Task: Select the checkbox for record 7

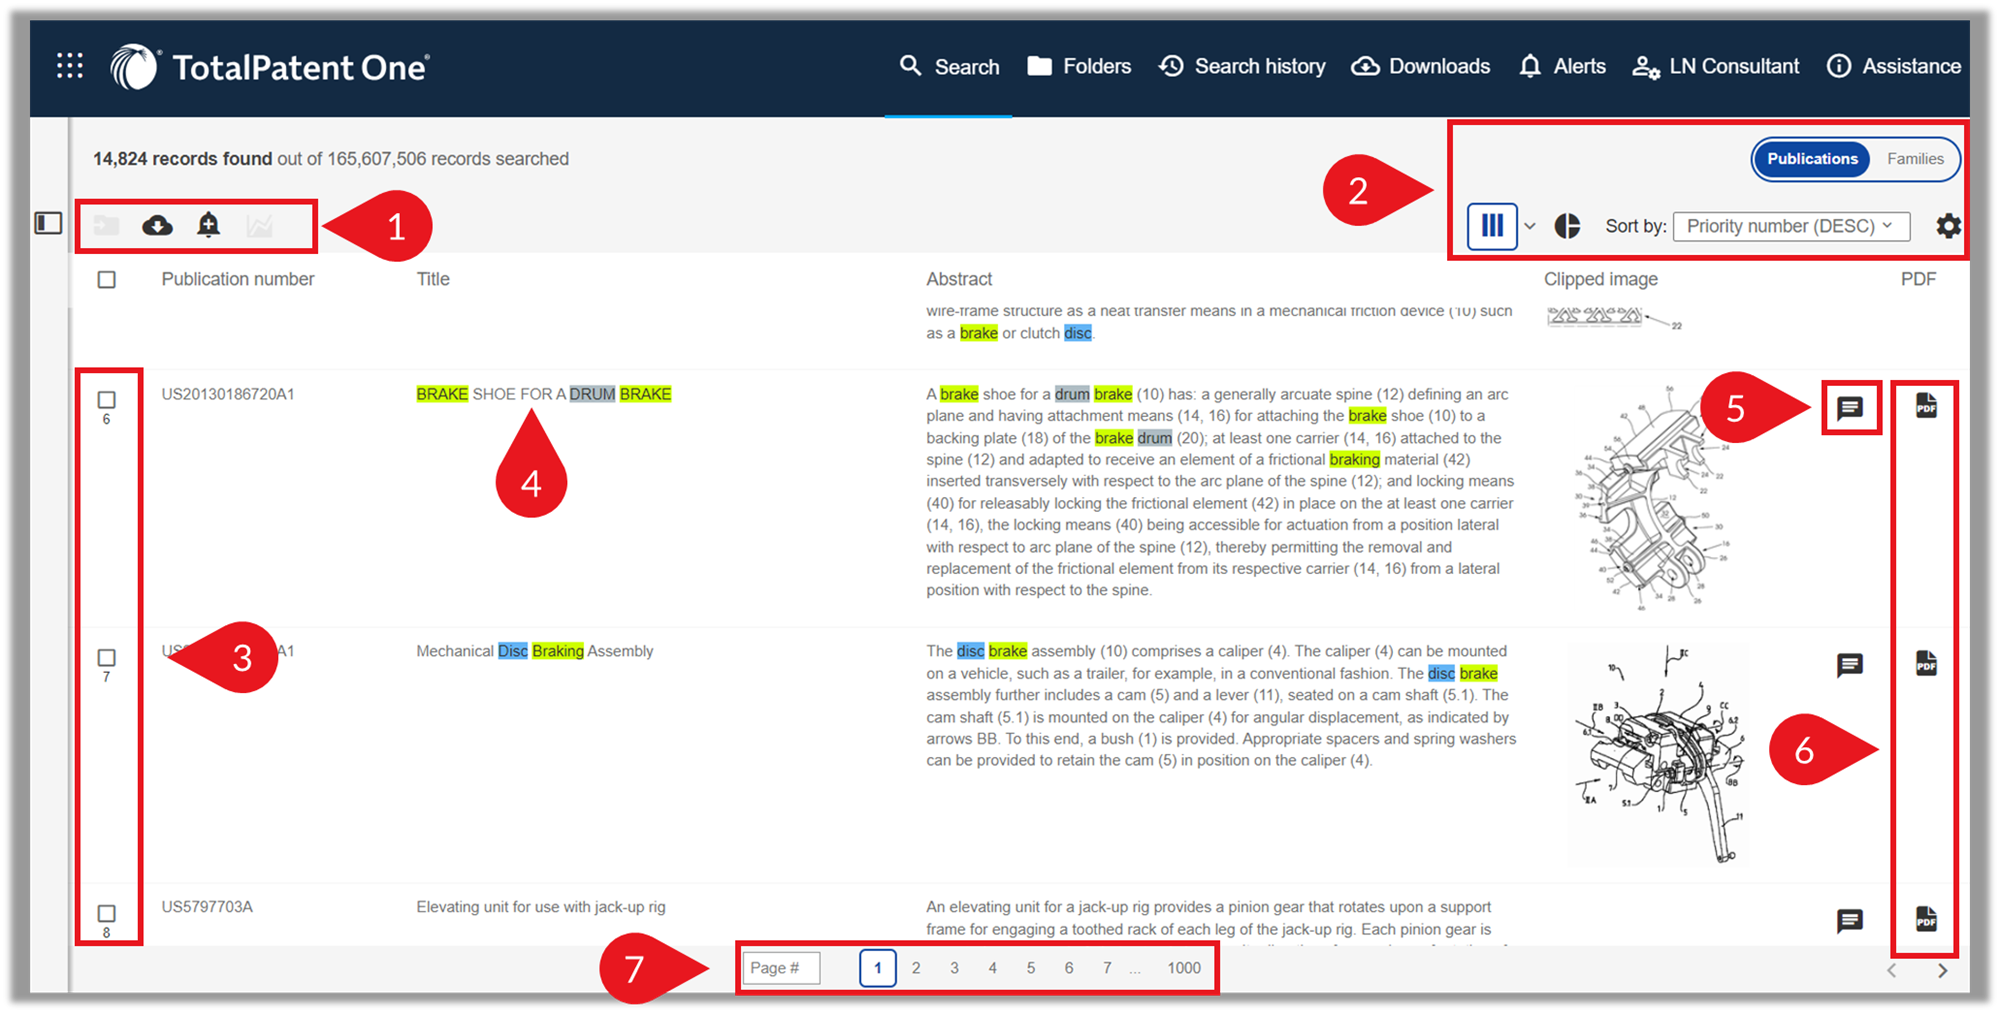Action: [x=107, y=656]
